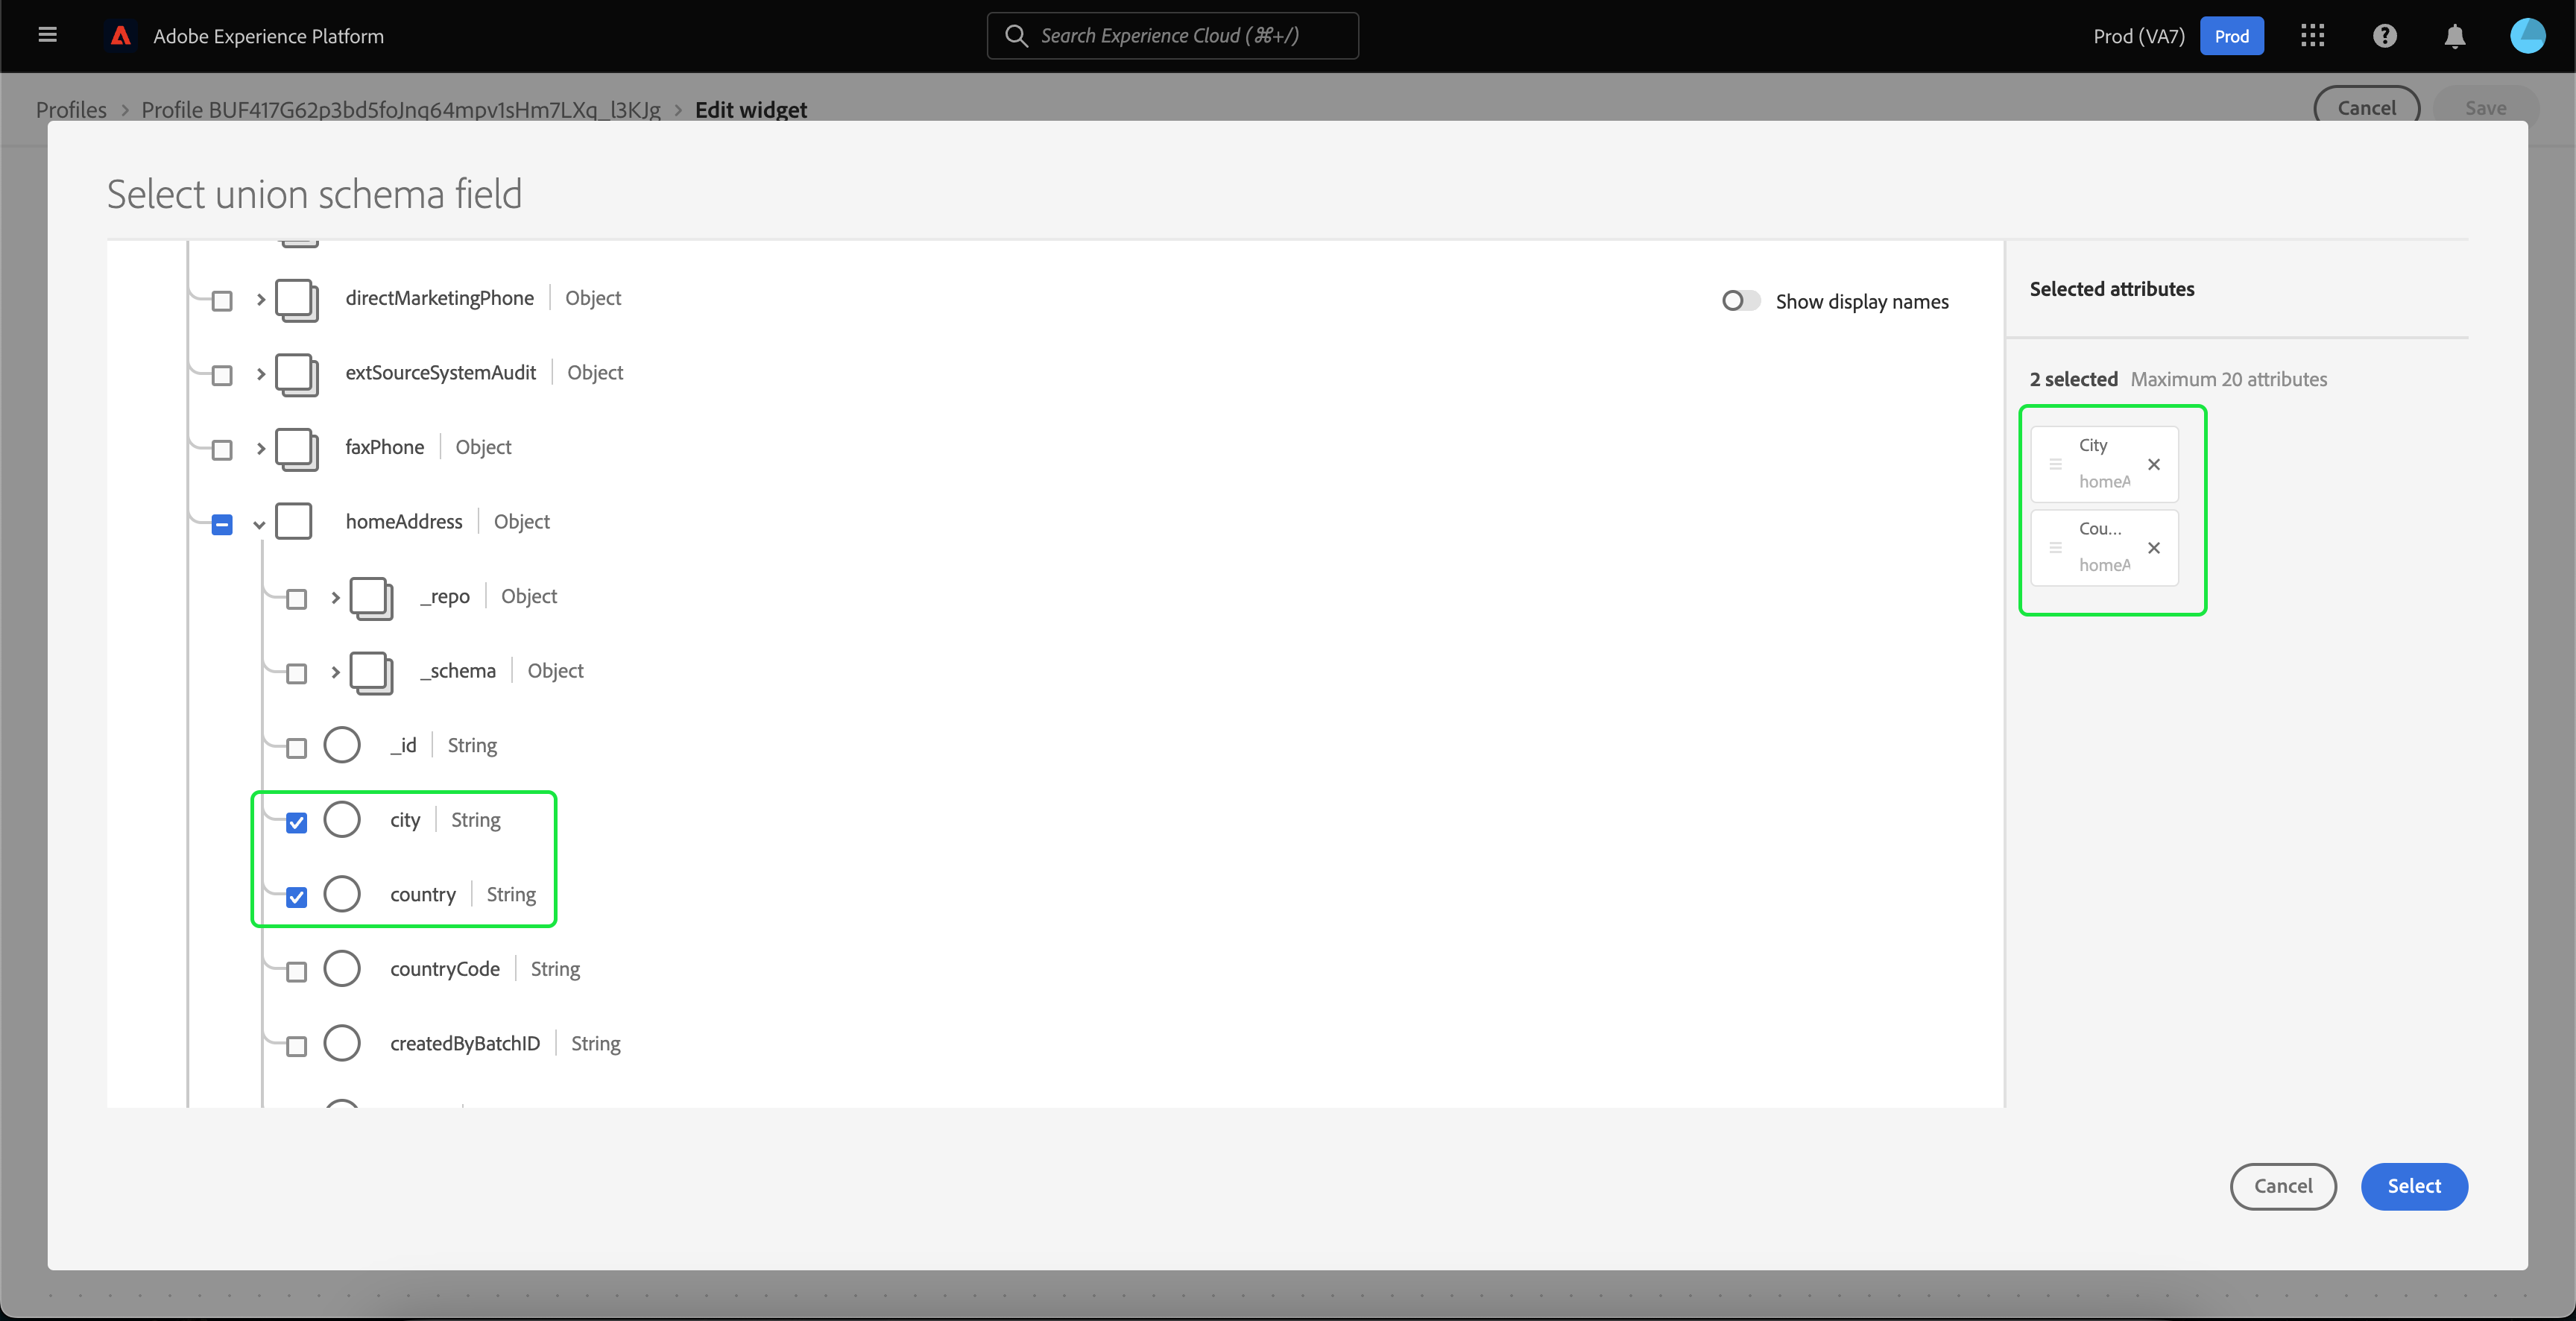Image resolution: width=2576 pixels, height=1321 pixels.
Task: Uncheck the country field checkbox
Action: click(297, 897)
